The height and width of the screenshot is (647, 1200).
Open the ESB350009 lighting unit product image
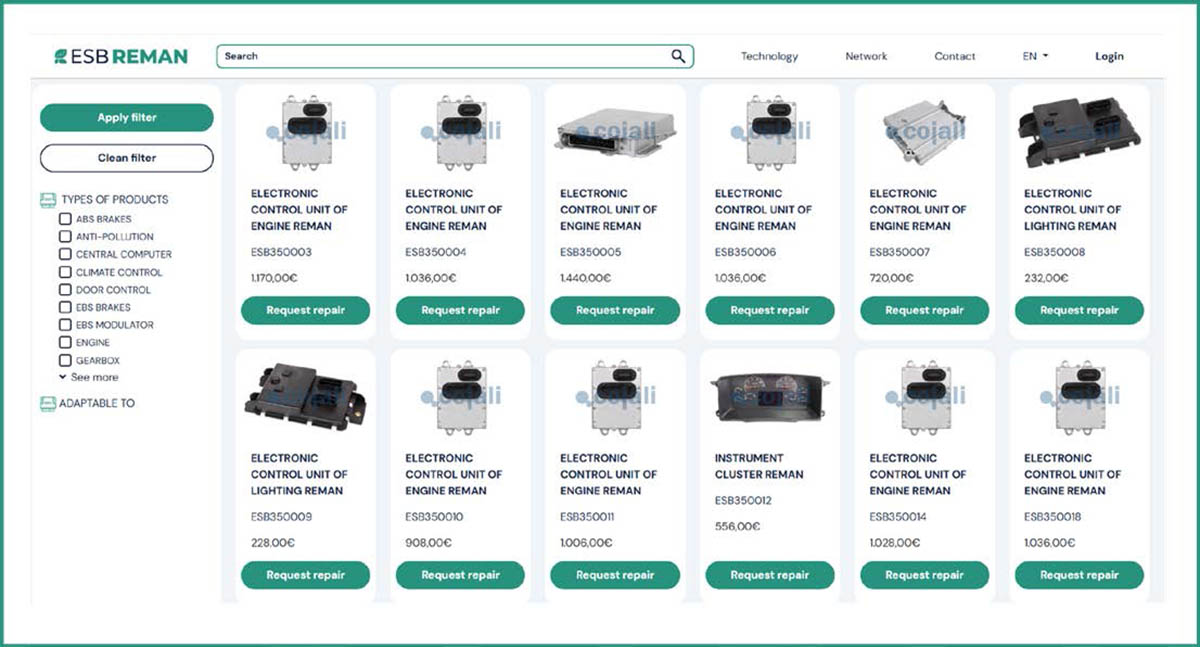point(305,398)
